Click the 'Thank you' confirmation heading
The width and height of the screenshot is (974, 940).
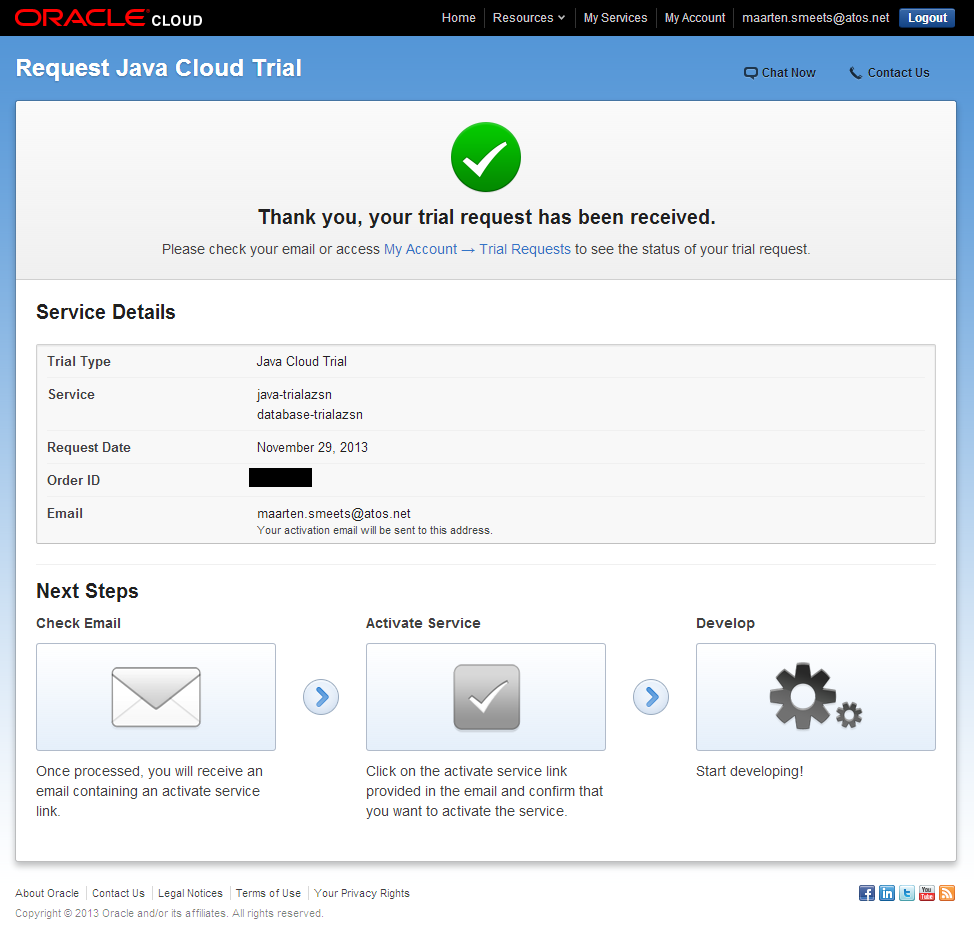click(486, 217)
